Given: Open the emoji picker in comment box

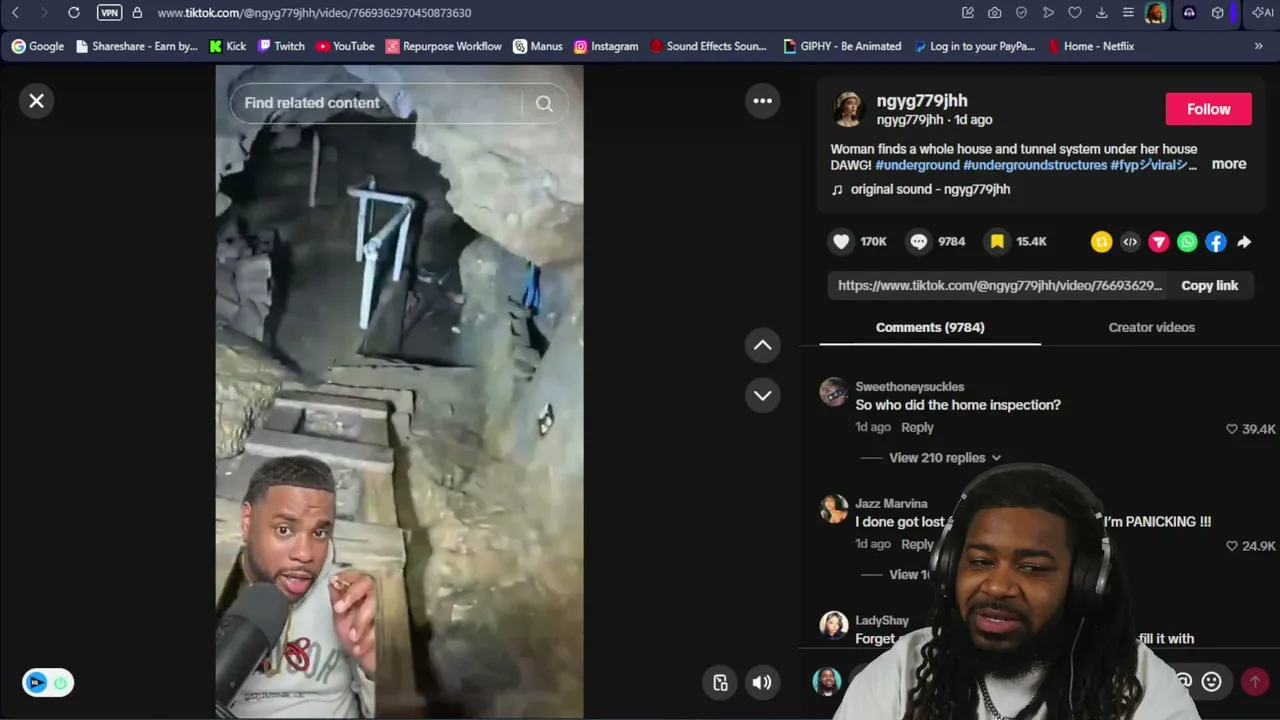Looking at the screenshot, I should pos(1211,682).
